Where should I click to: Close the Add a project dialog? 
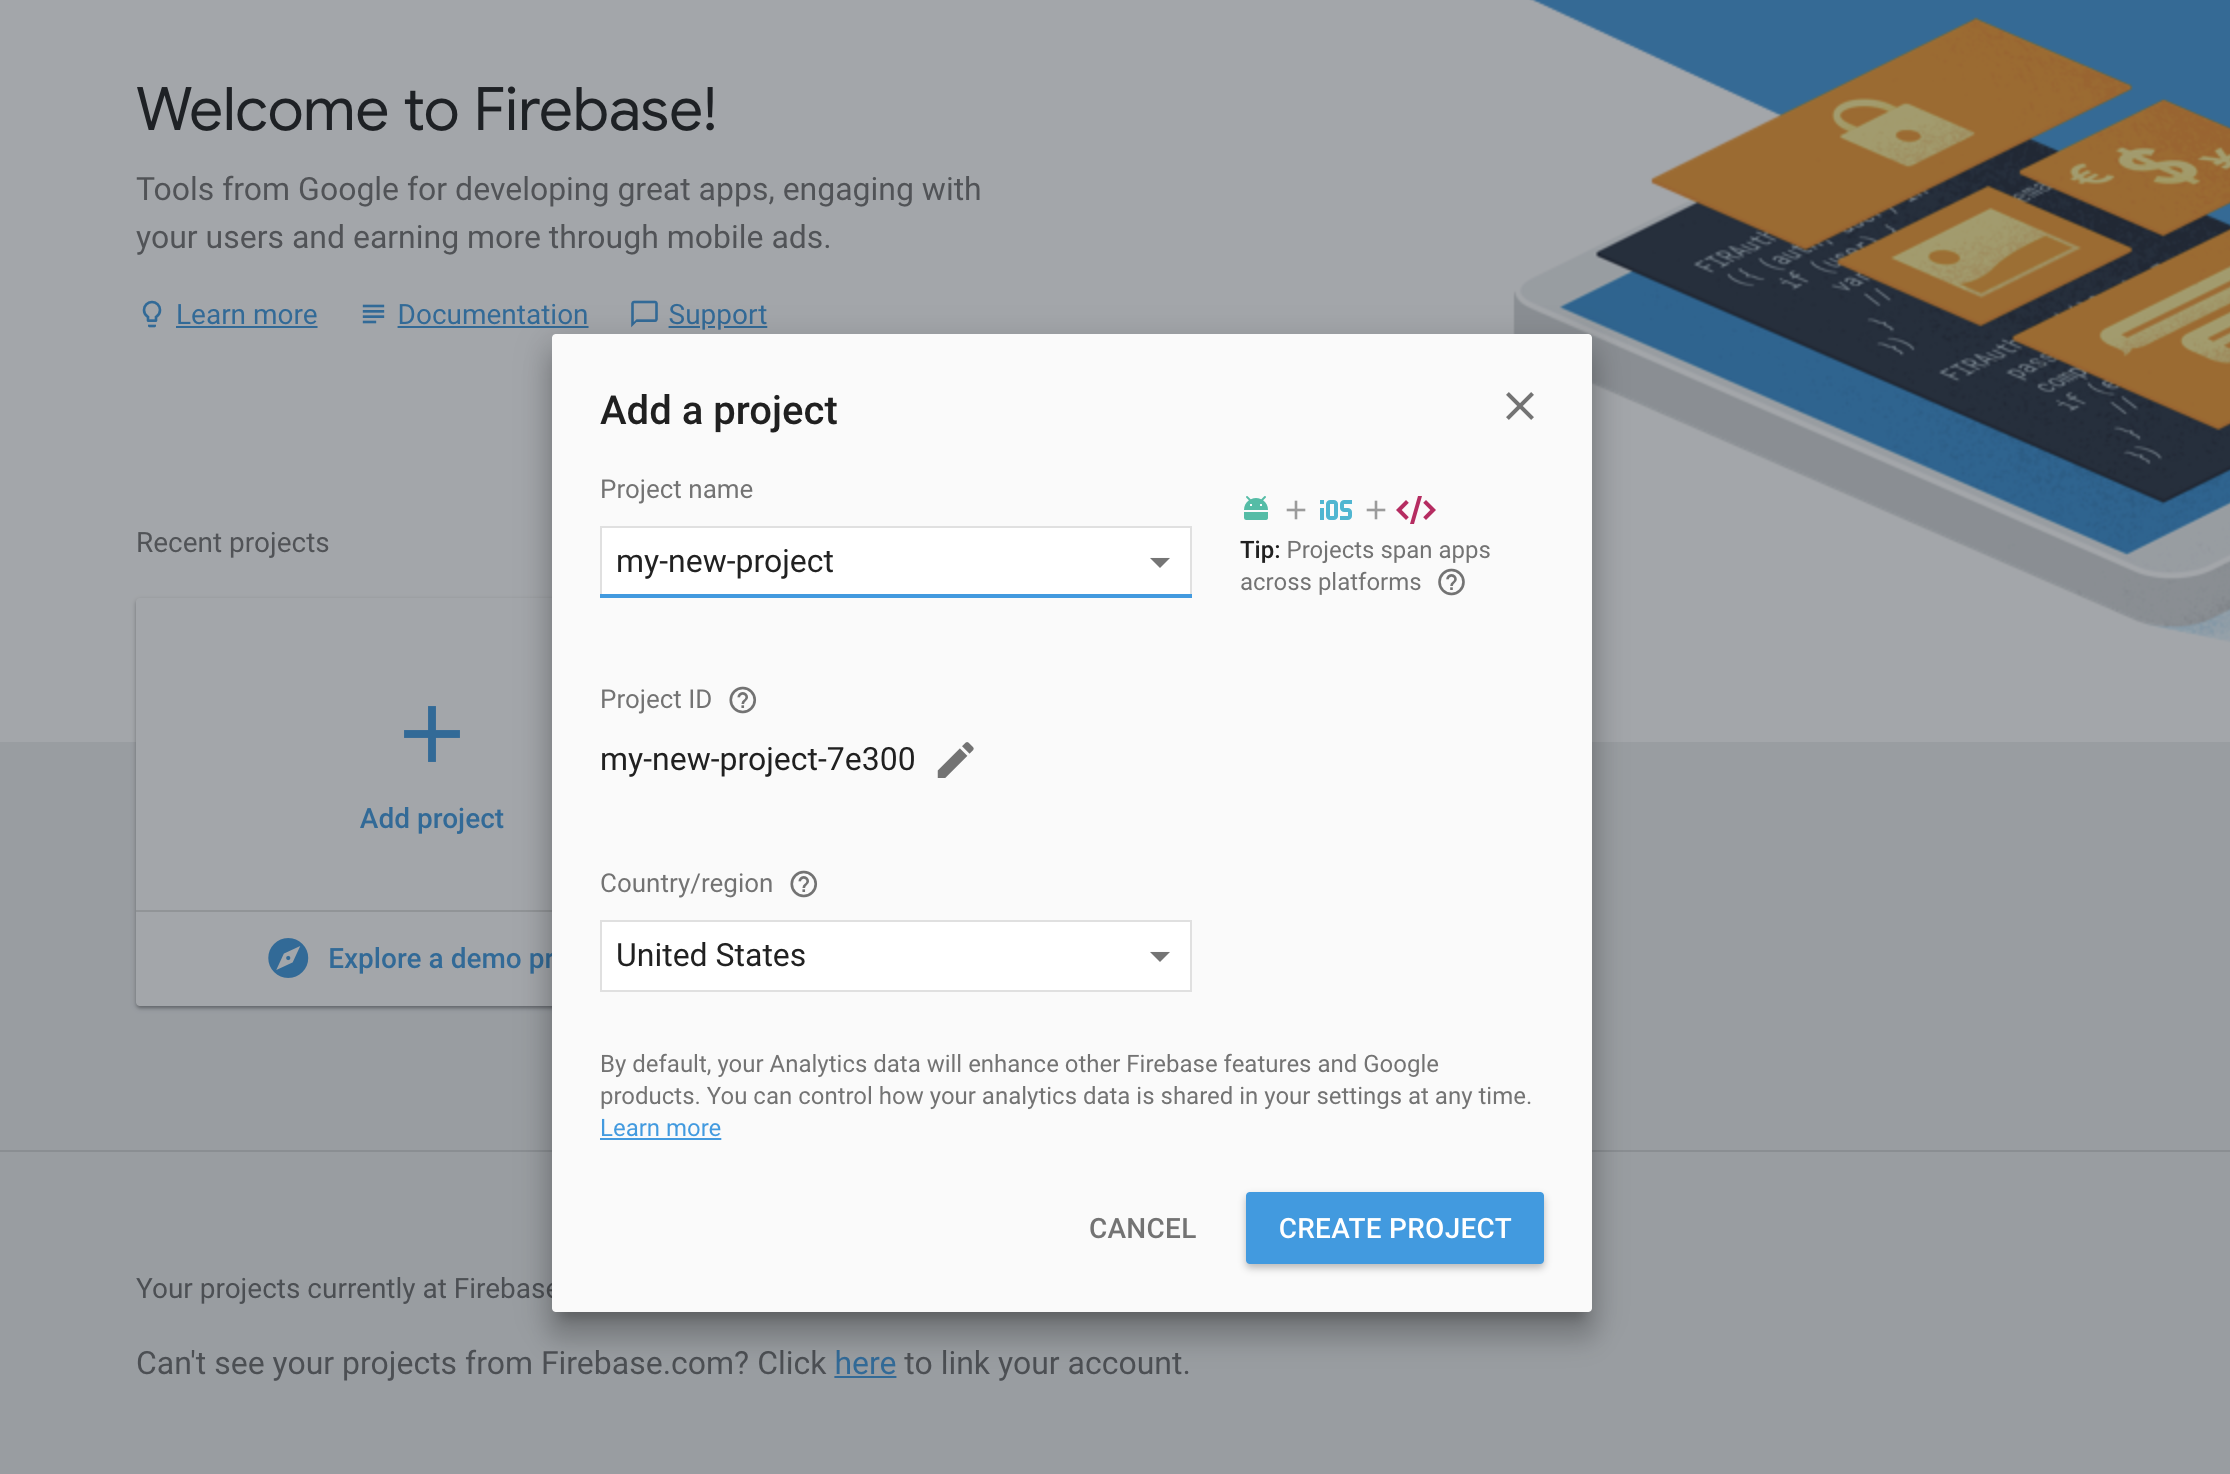pyautogui.click(x=1519, y=406)
